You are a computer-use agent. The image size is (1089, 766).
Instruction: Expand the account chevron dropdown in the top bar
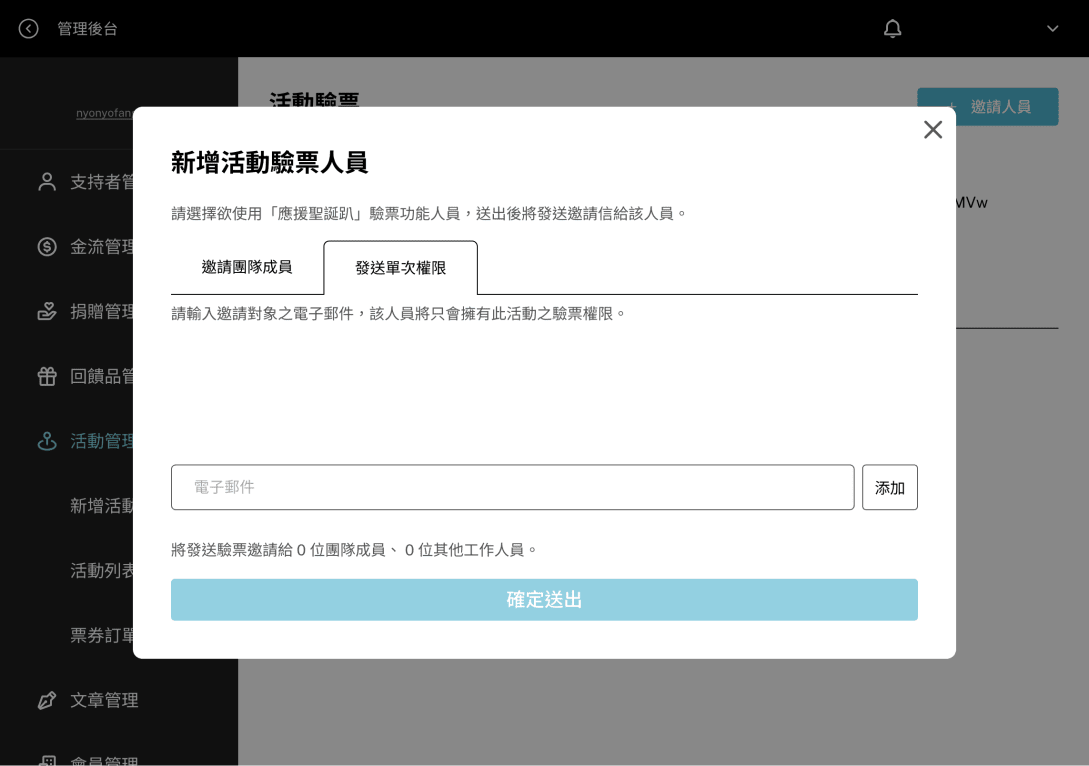[x=1052, y=28]
